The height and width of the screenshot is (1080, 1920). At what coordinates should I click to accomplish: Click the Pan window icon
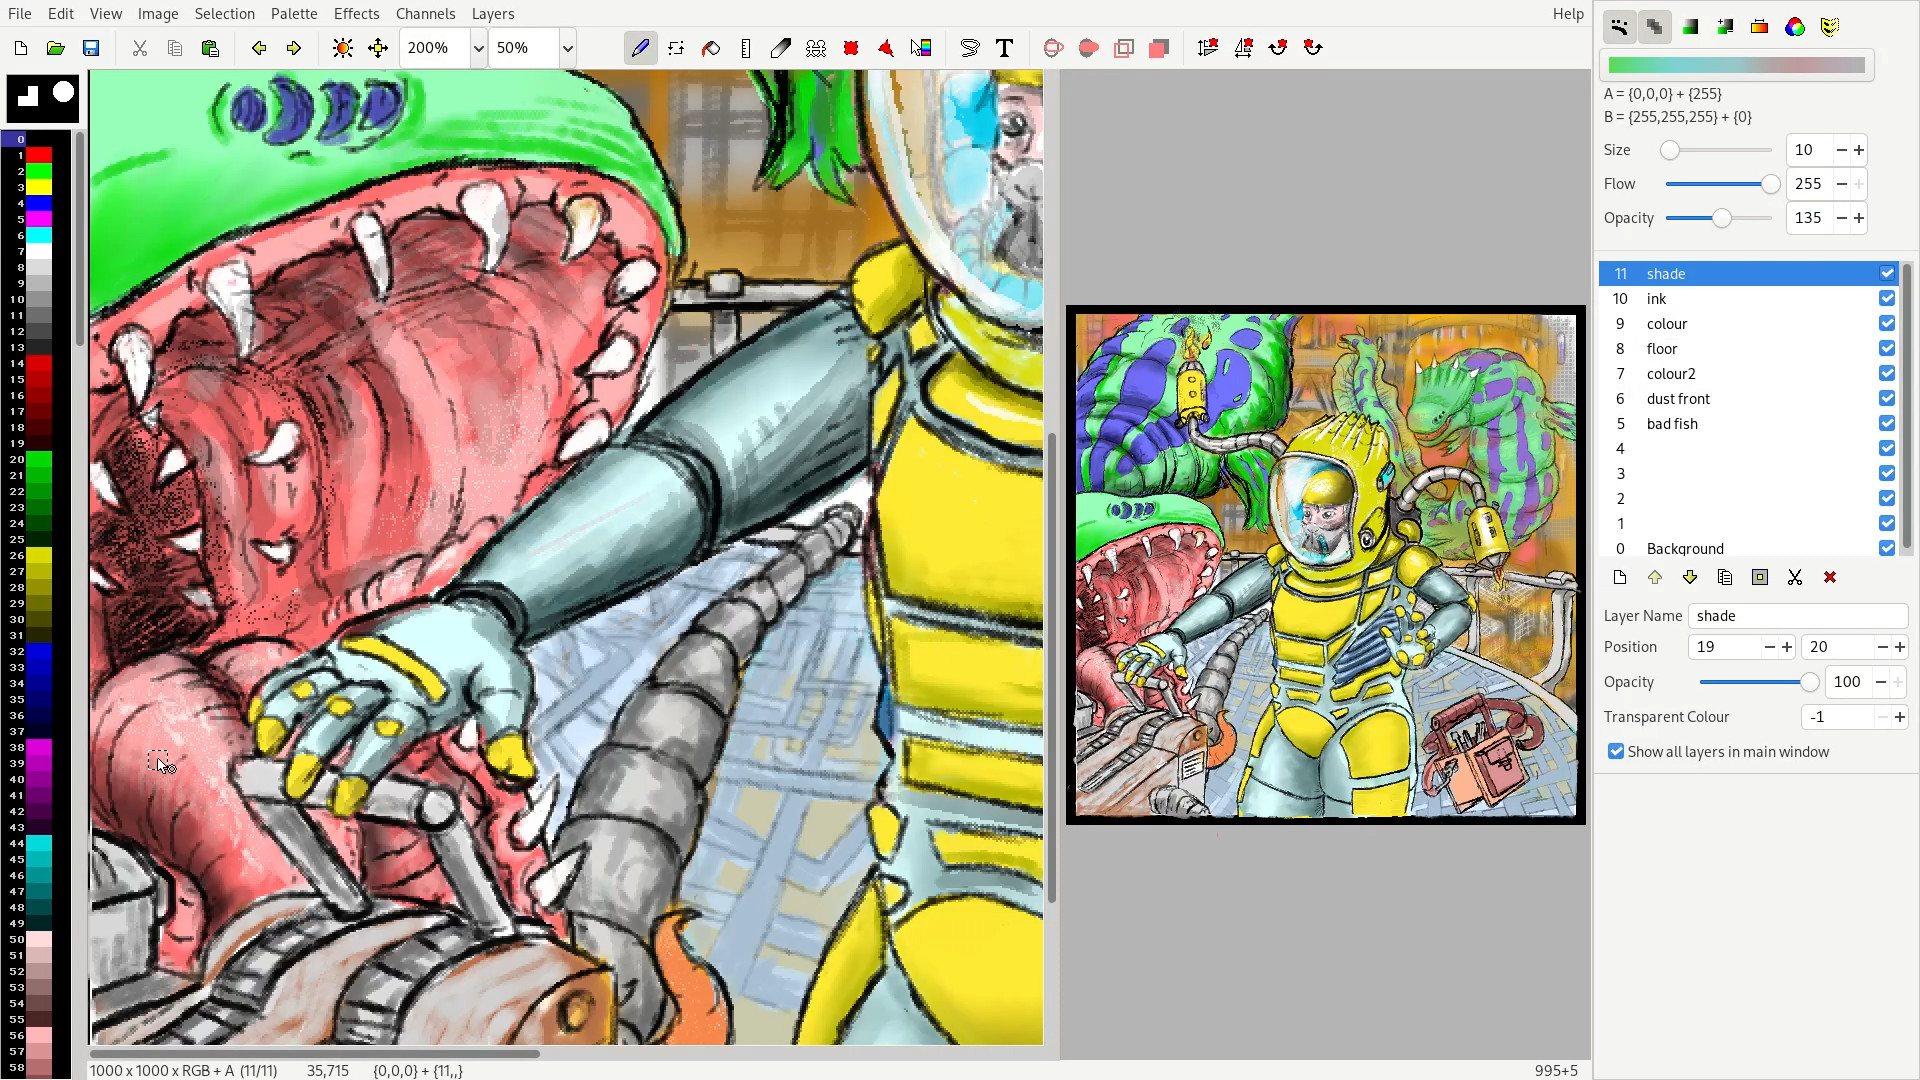(378, 48)
